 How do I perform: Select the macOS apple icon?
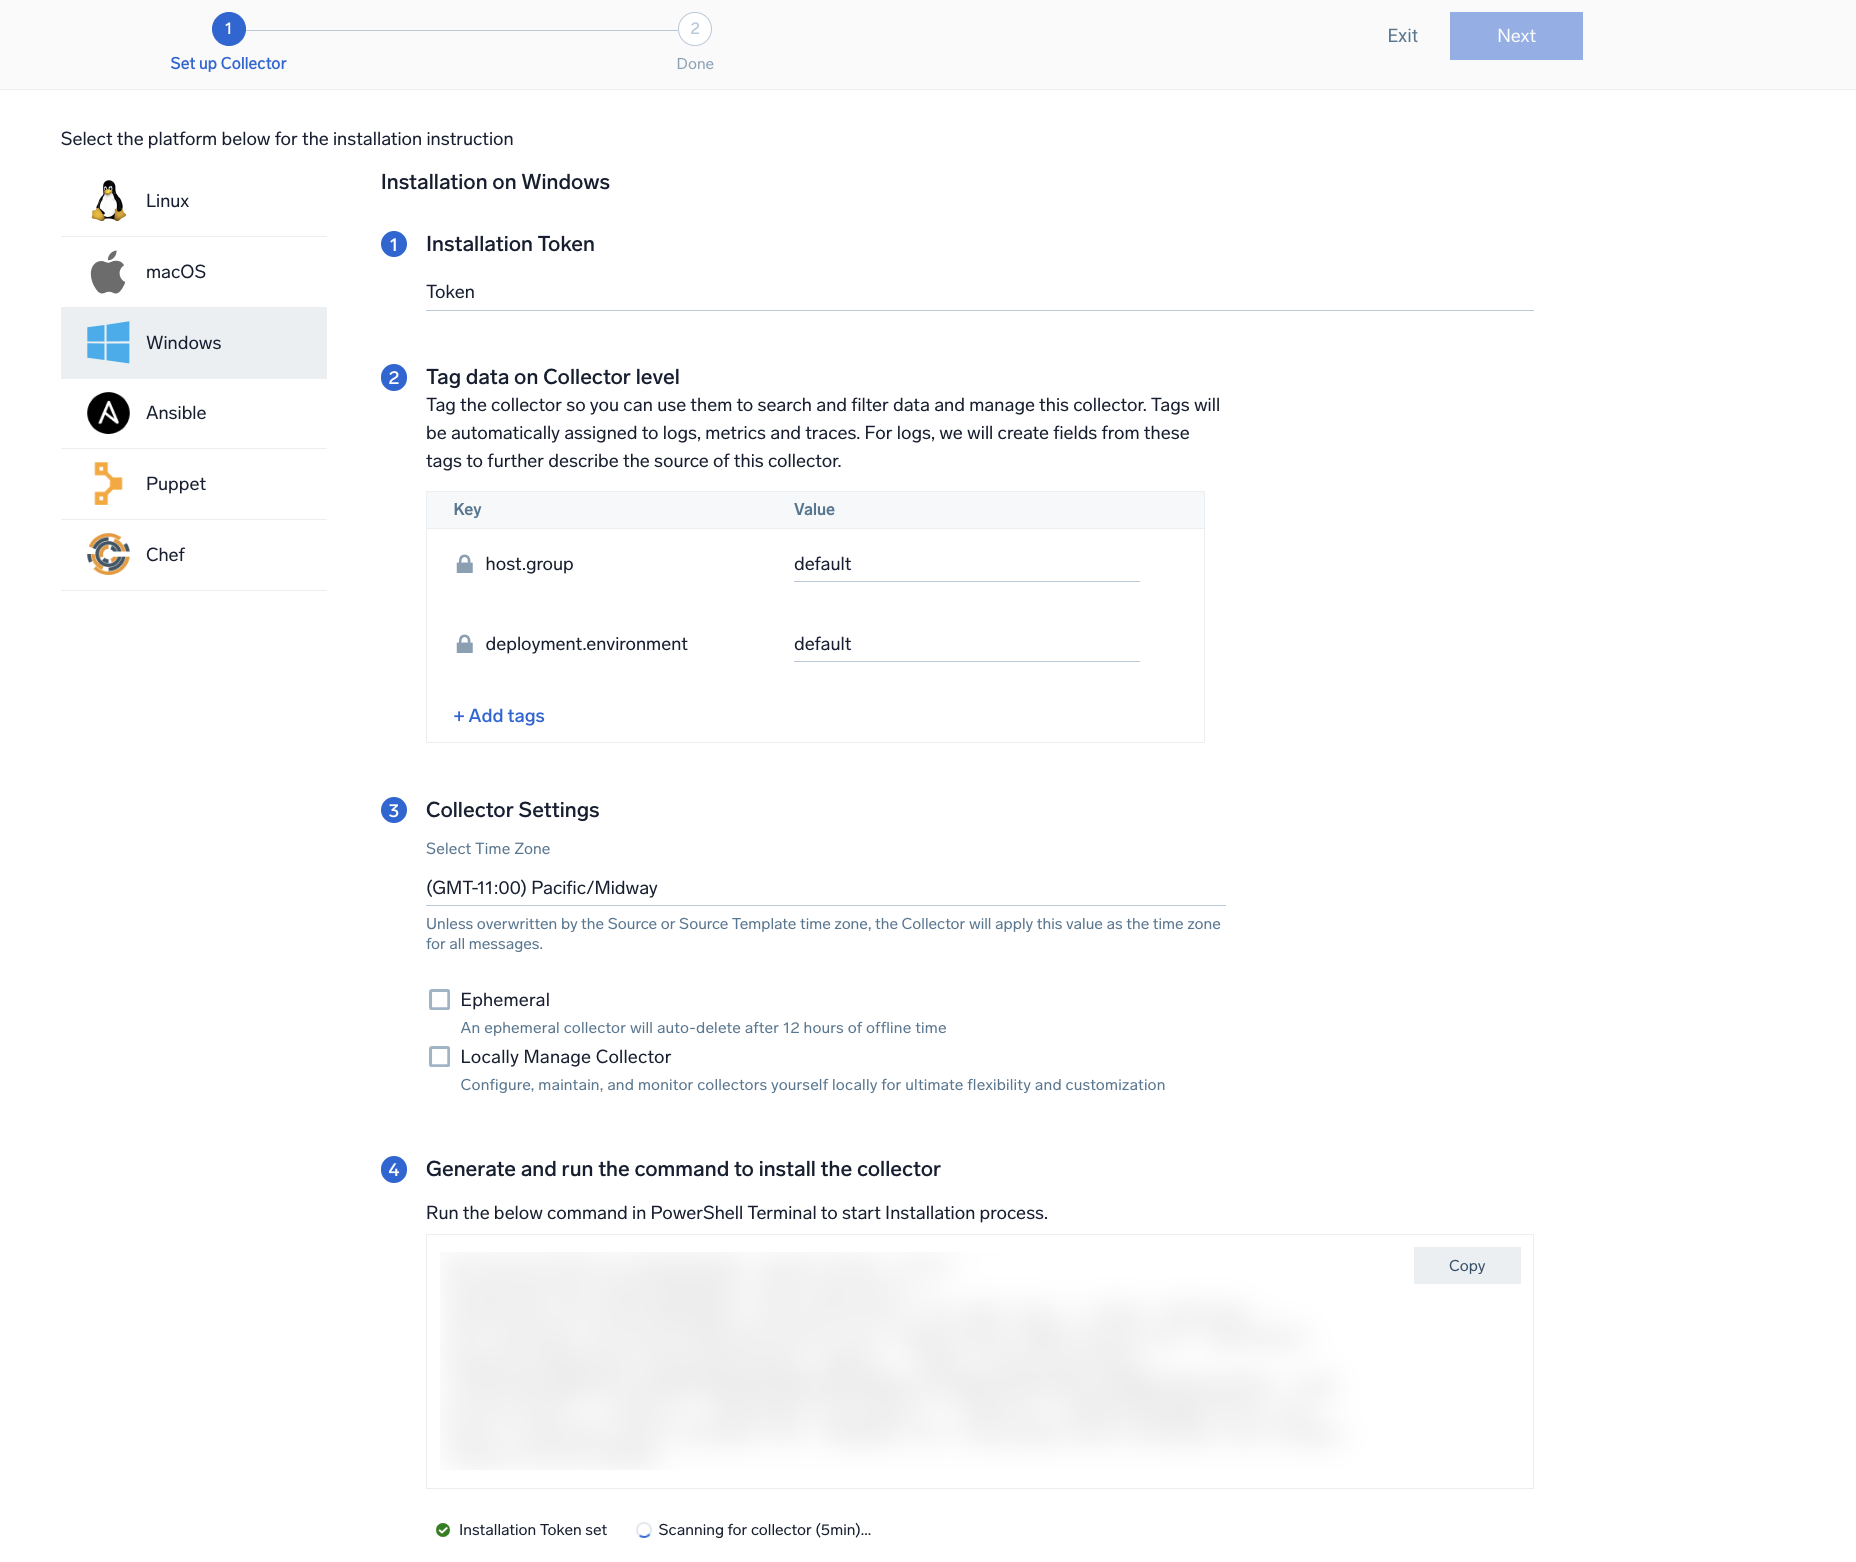108,272
